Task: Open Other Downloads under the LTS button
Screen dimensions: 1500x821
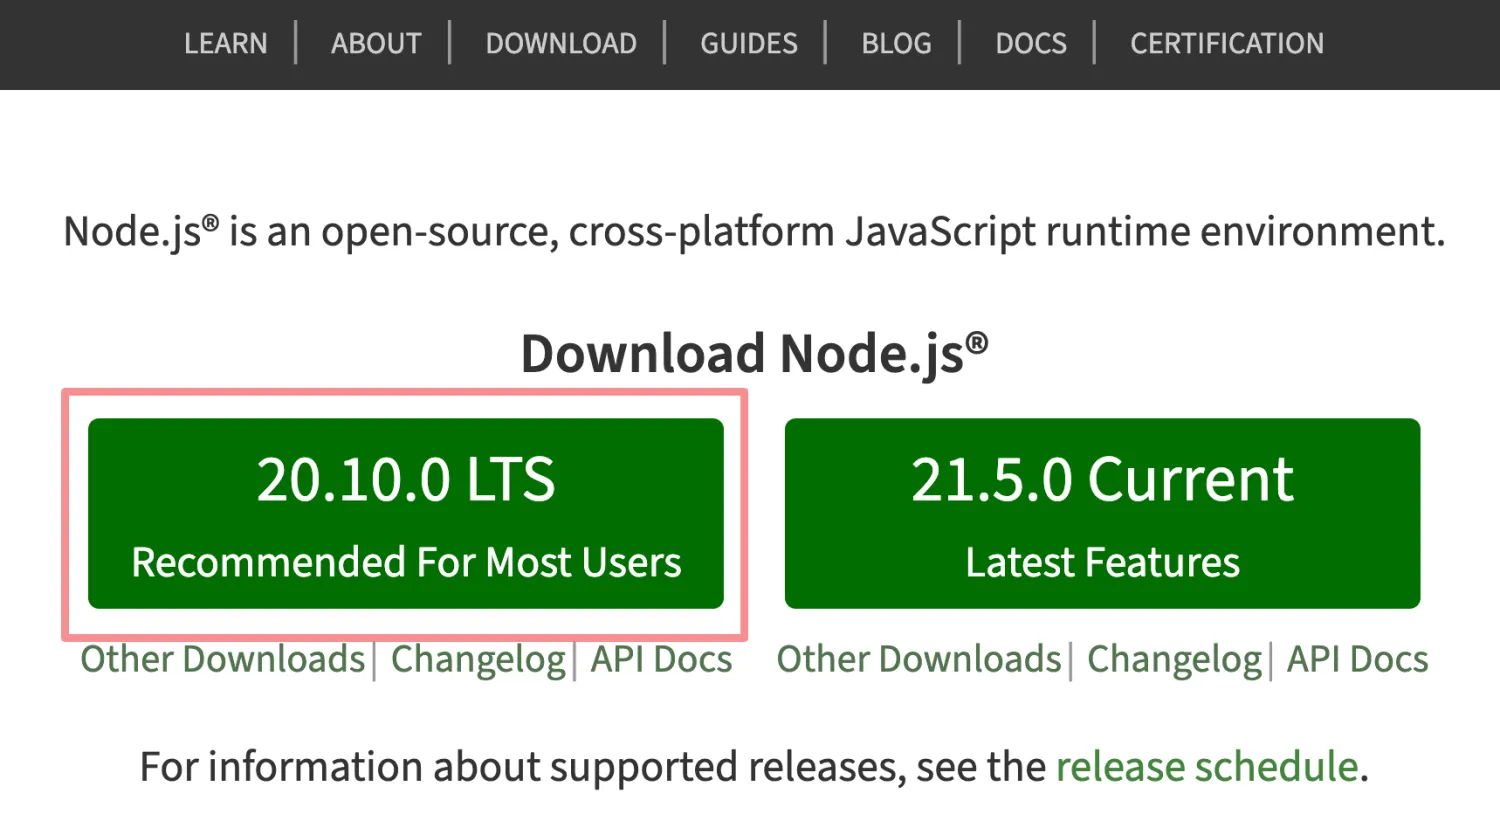Action: click(x=223, y=659)
